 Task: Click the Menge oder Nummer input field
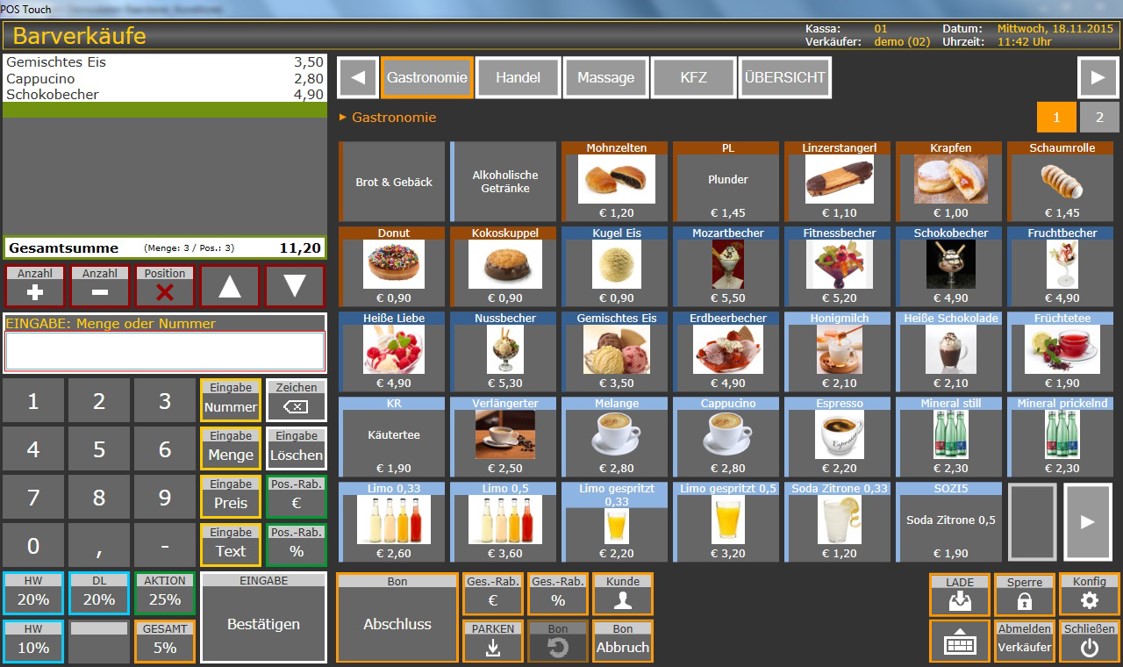pyautogui.click(x=165, y=351)
